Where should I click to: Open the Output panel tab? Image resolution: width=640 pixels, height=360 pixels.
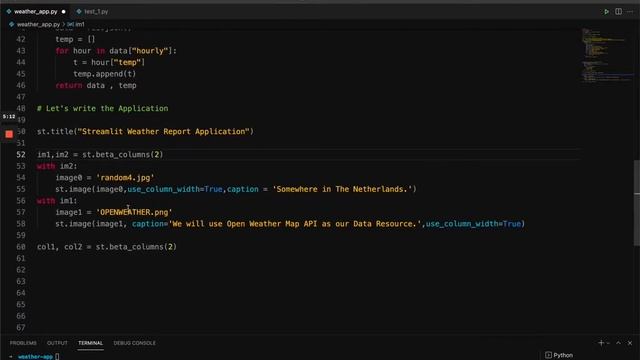pos(57,343)
